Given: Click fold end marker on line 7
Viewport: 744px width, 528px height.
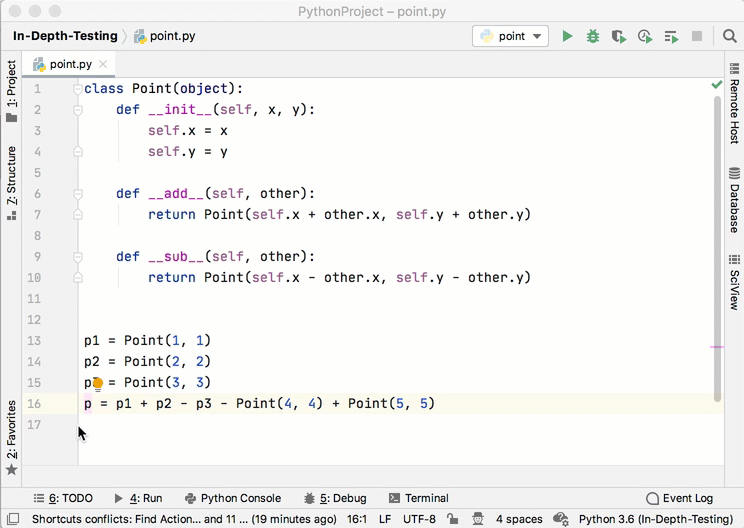Looking at the screenshot, I should (x=78, y=215).
